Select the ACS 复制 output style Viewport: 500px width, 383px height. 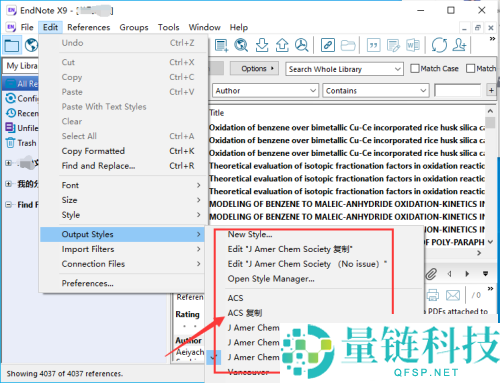245,313
